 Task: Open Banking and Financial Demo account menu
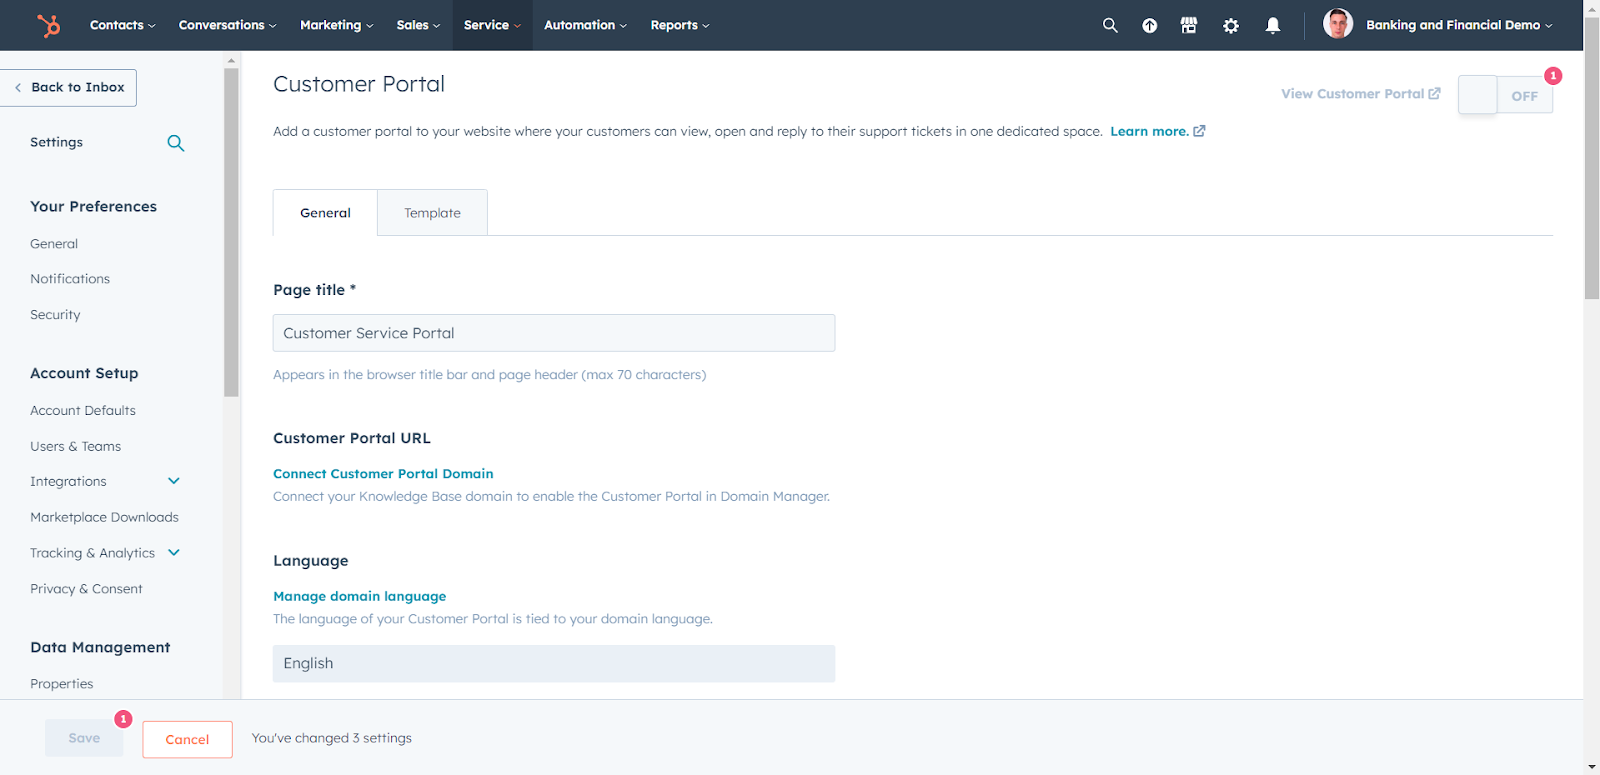[x=1459, y=25]
